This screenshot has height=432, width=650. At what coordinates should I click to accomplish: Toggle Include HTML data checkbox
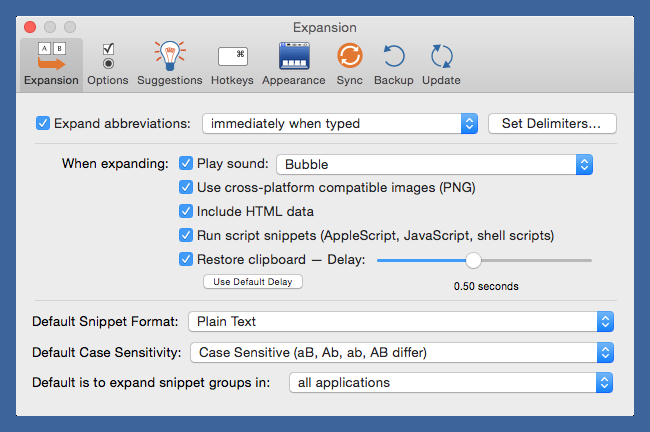[186, 212]
